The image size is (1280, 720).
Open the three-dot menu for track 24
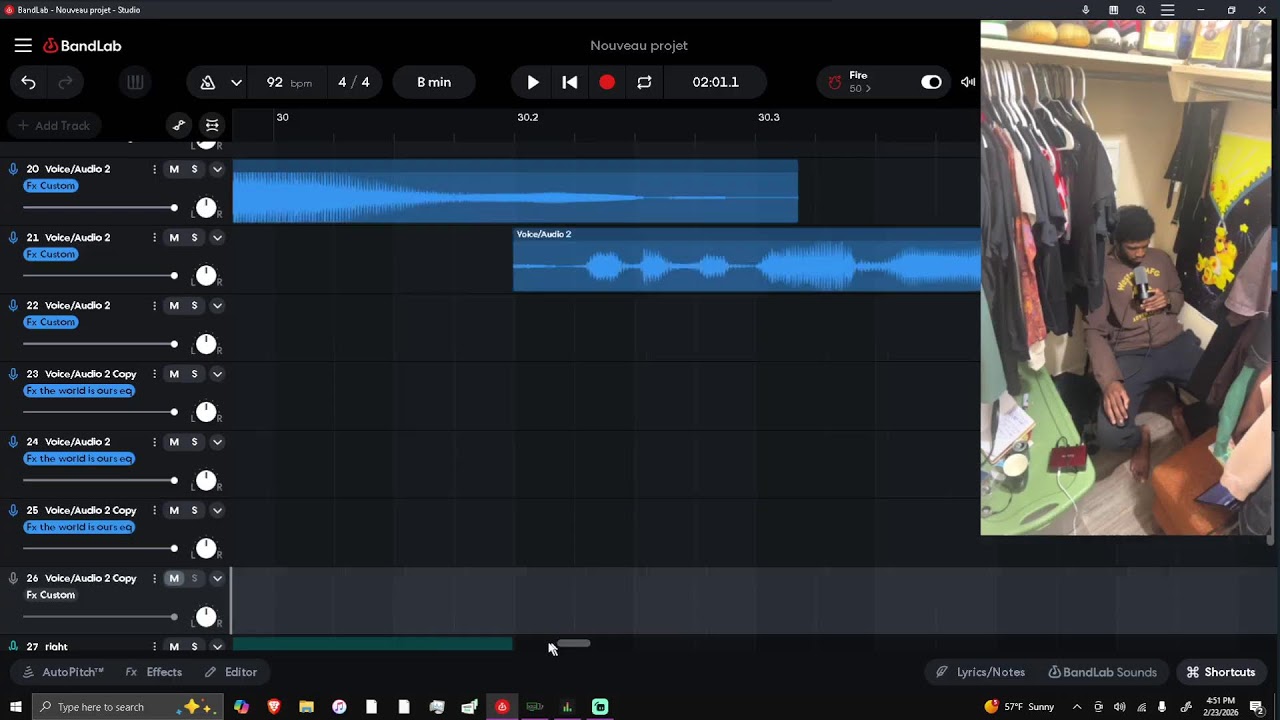[154, 442]
